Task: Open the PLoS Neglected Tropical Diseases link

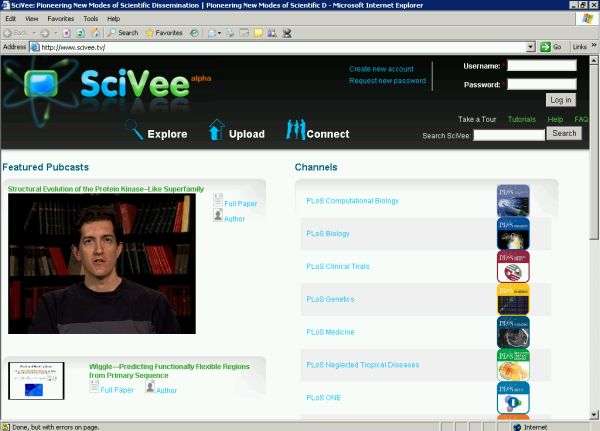Action: pyautogui.click(x=362, y=365)
